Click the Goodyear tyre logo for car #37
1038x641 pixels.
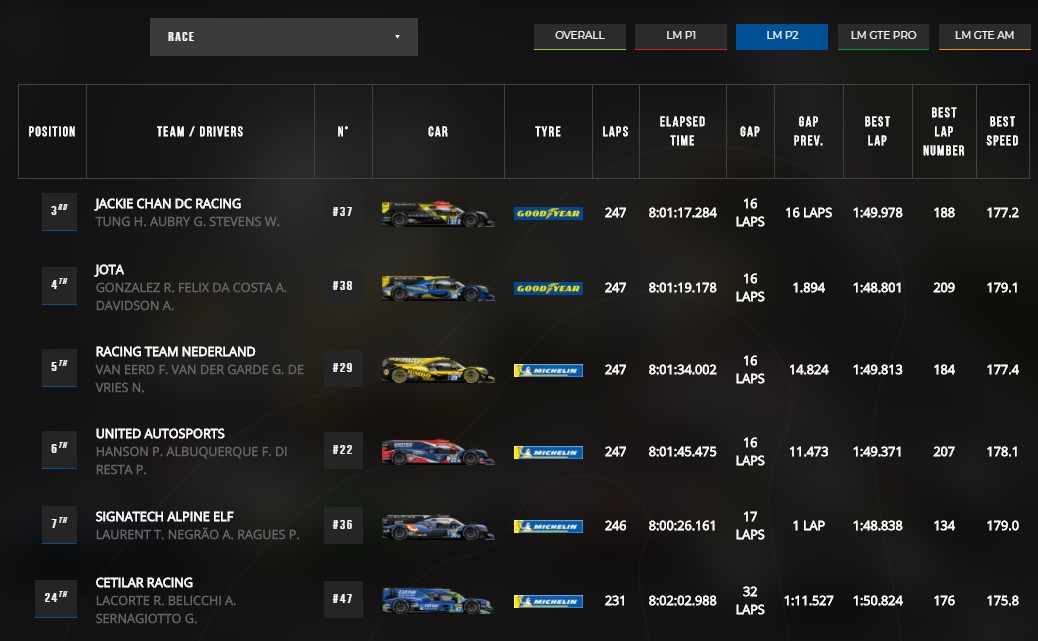pyautogui.click(x=548, y=213)
